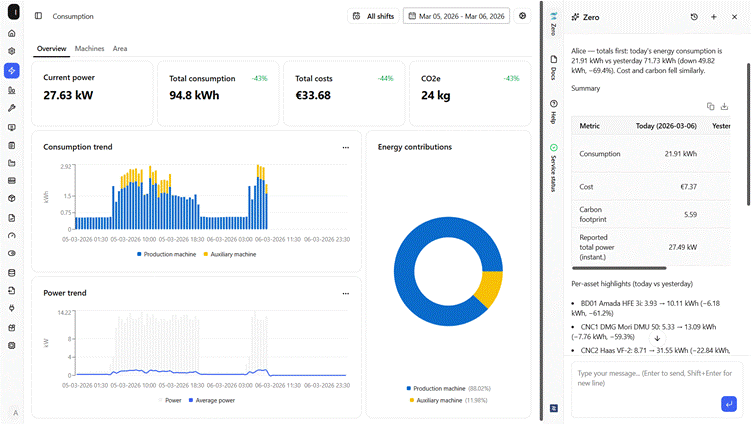Open chat history in Zero panel
The image size is (751, 424).
694,17
